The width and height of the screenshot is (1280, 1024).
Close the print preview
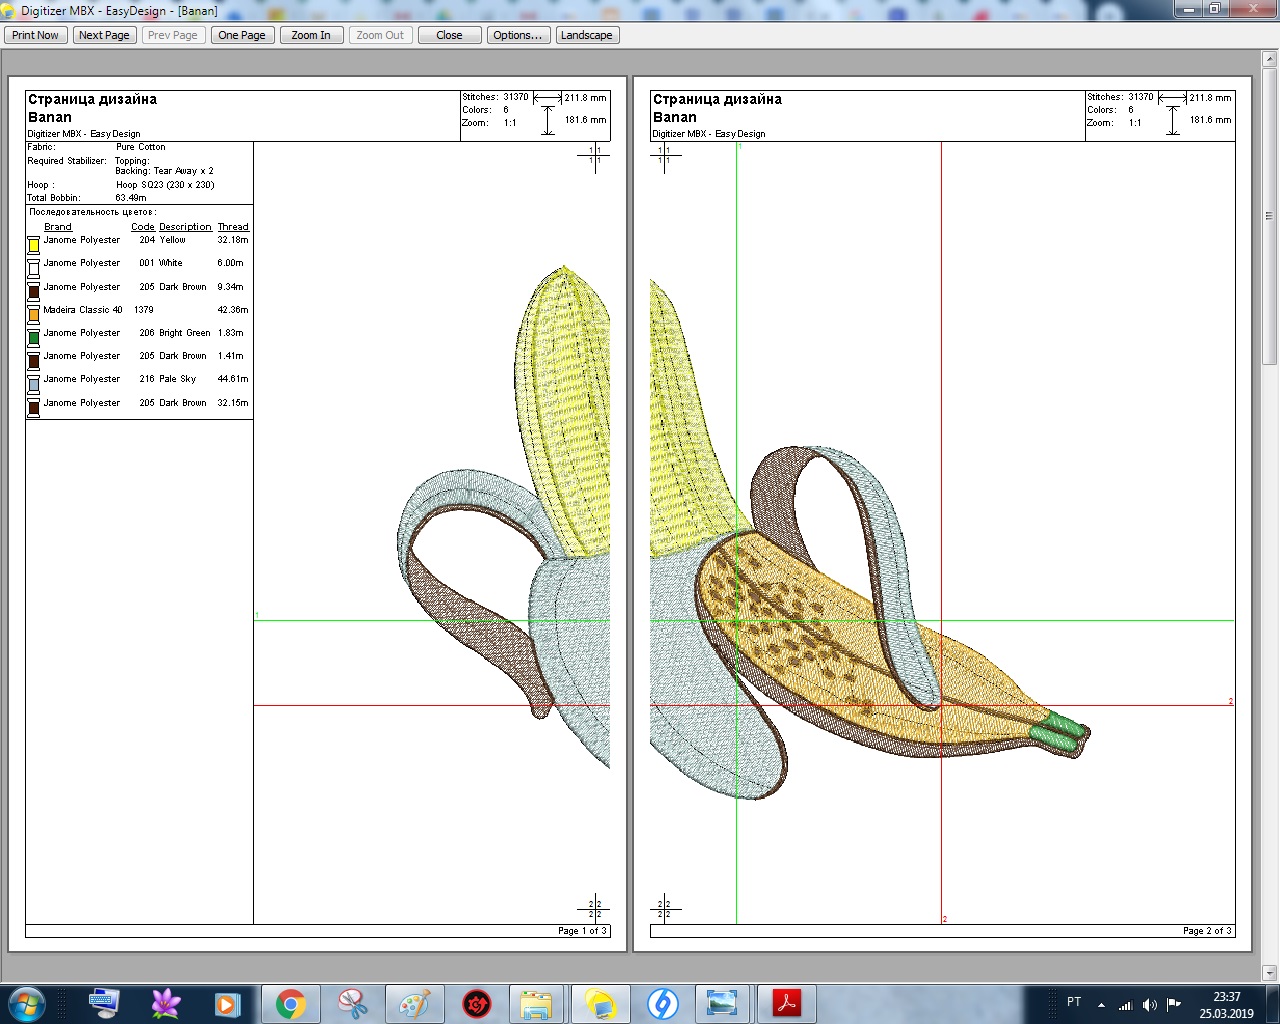tap(449, 35)
